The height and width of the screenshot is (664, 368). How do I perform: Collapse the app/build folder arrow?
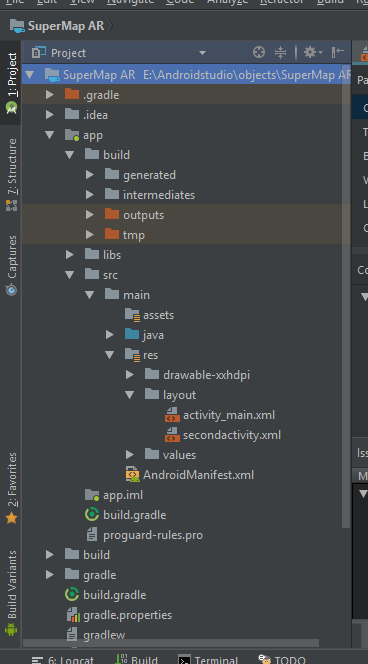tap(69, 155)
